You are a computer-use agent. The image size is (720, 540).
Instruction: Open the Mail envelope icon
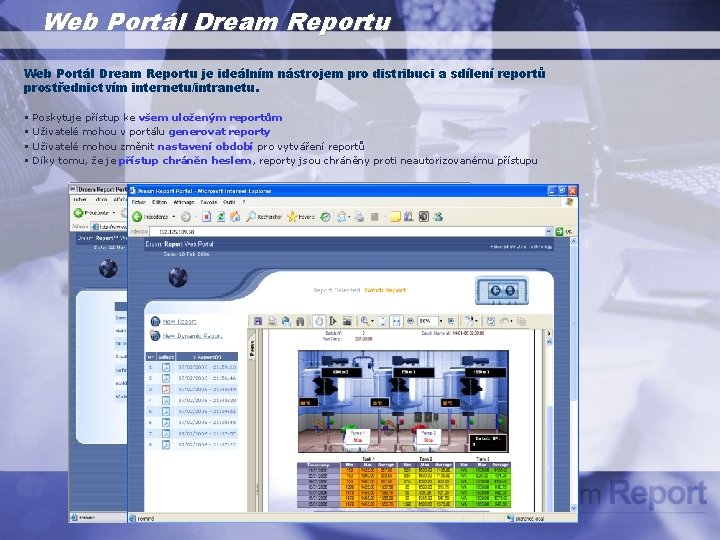342,216
